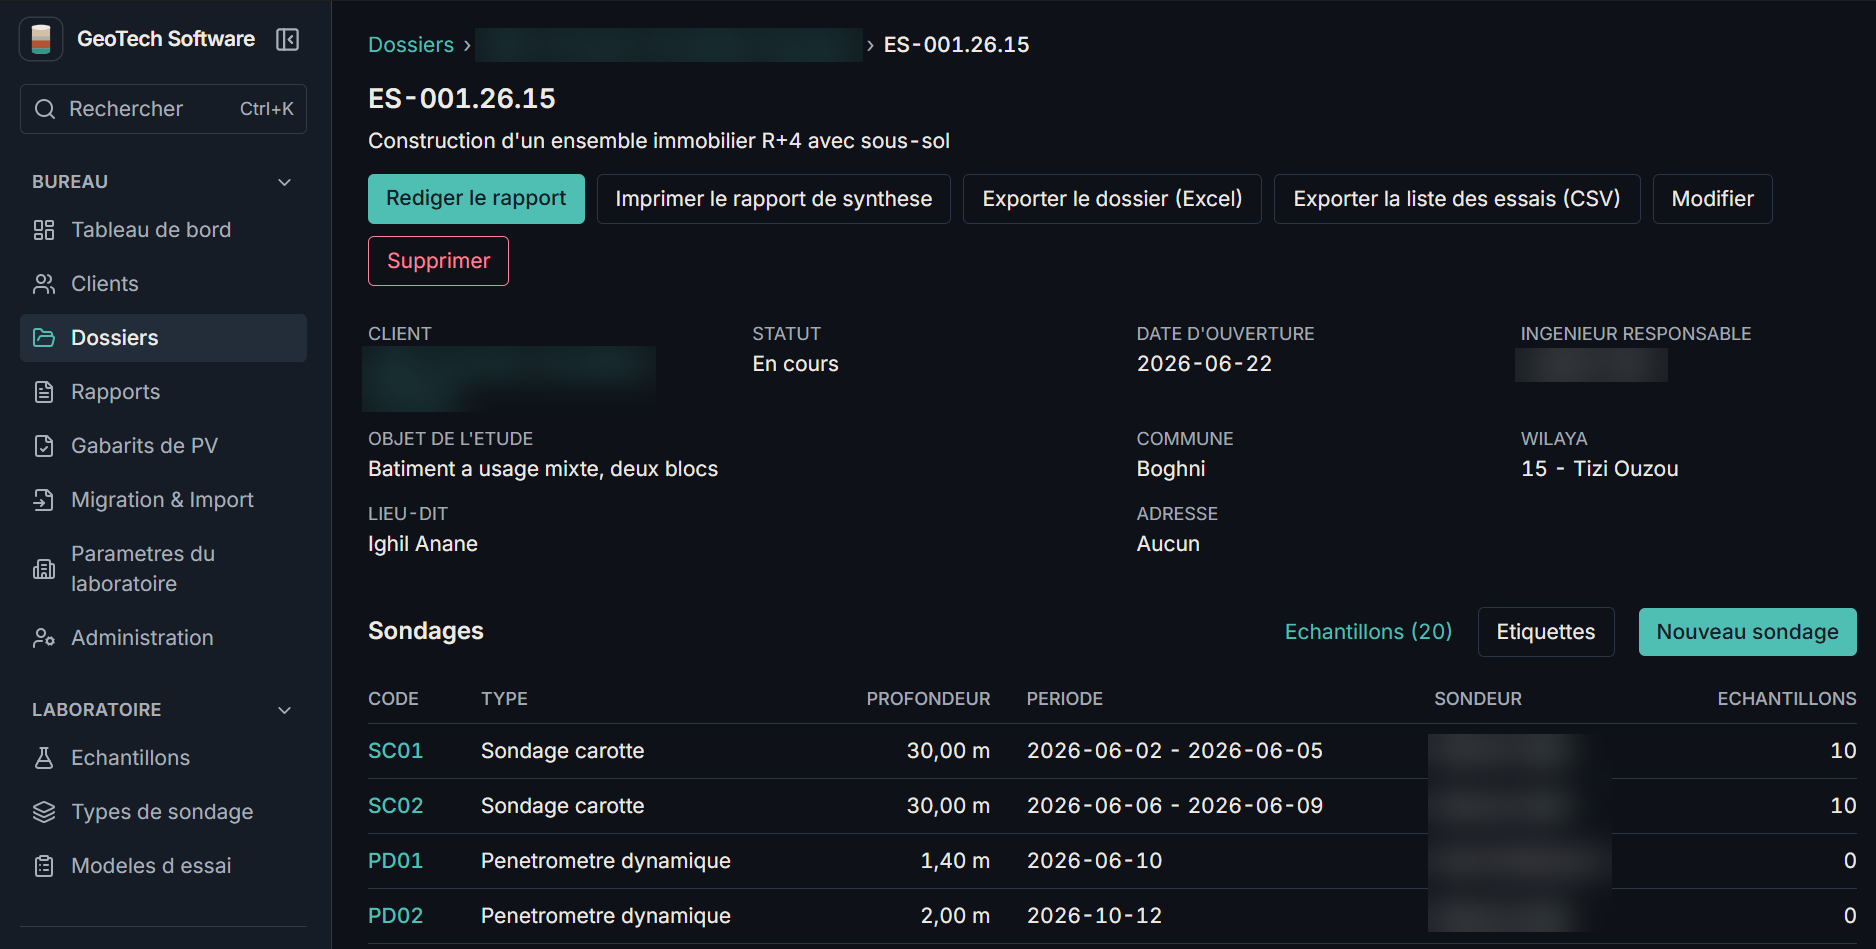Click the search magnifier icon
1876x949 pixels.
tap(45, 109)
